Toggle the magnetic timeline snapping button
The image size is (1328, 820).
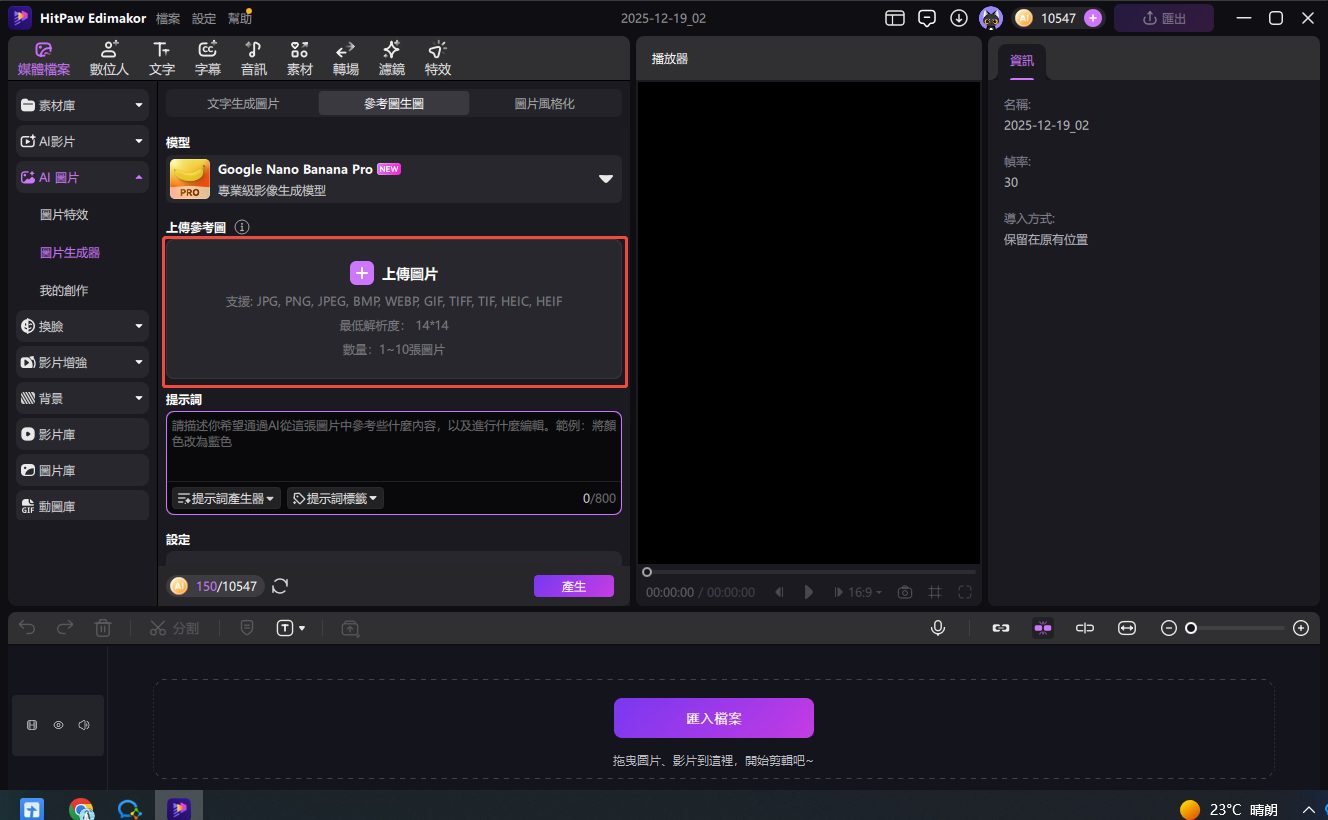coord(1043,627)
